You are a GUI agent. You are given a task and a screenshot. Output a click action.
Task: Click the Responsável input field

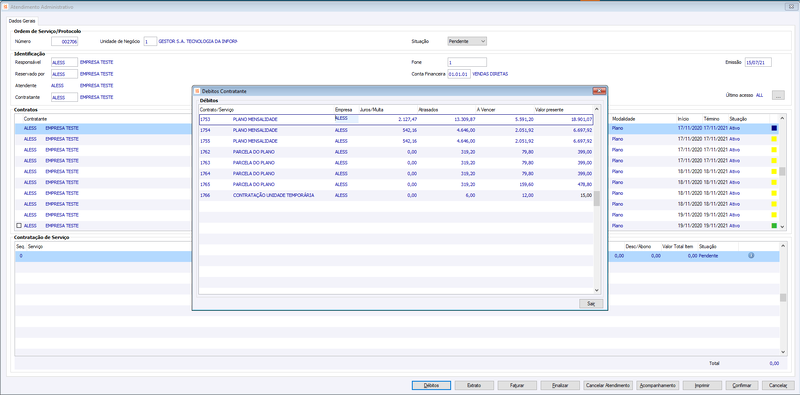[64, 62]
